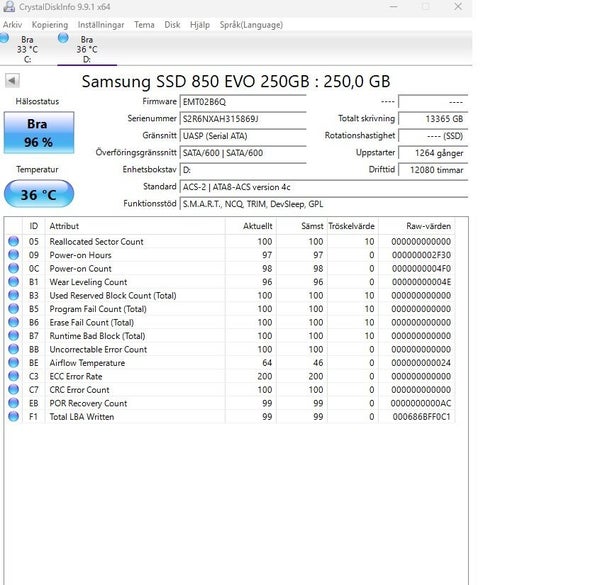Select the Power-on Hours attribute text
Image resolution: width=600 pixels, height=585 pixels.
(80, 255)
